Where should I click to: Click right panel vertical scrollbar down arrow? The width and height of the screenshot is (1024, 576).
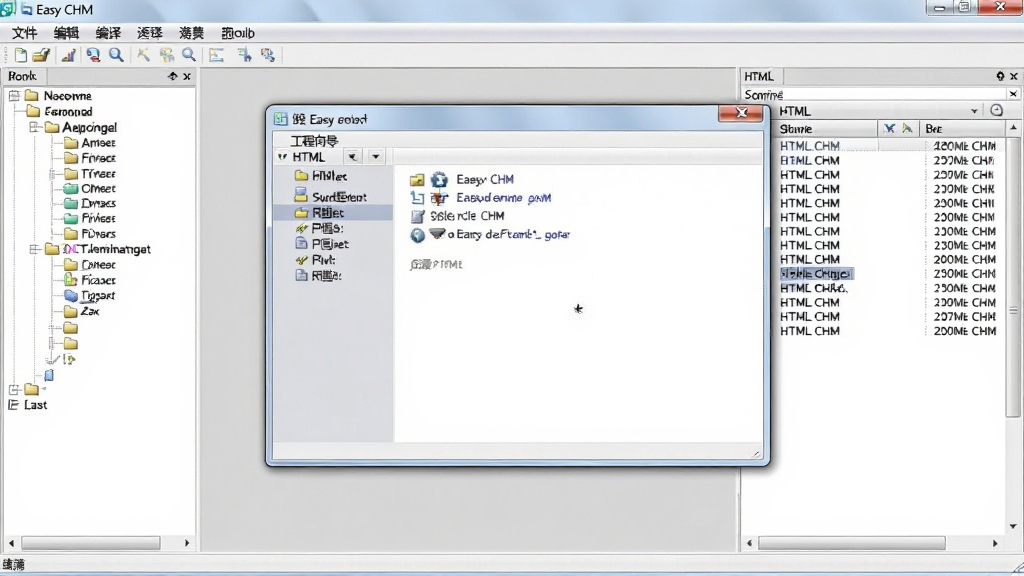[x=1013, y=526]
